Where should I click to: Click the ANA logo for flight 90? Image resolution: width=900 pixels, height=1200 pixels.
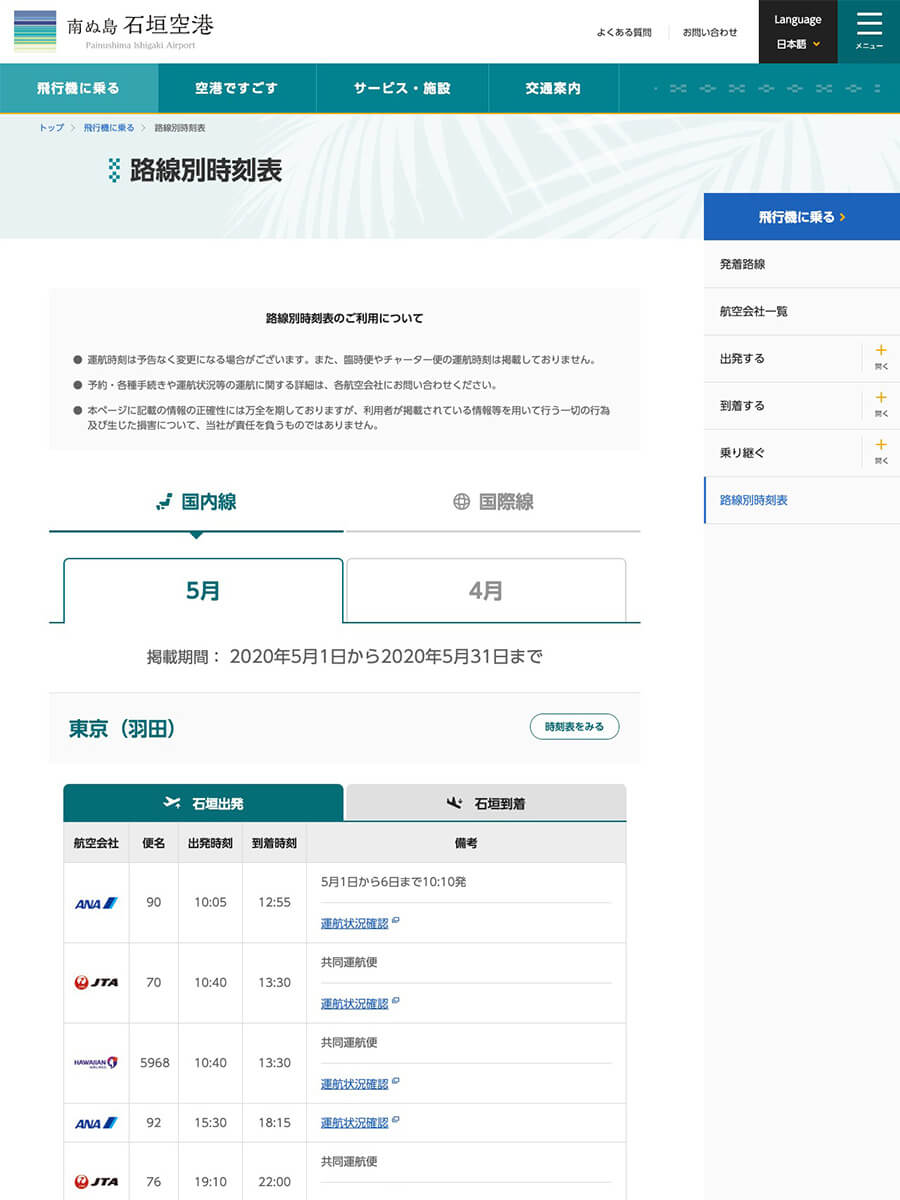(96, 903)
